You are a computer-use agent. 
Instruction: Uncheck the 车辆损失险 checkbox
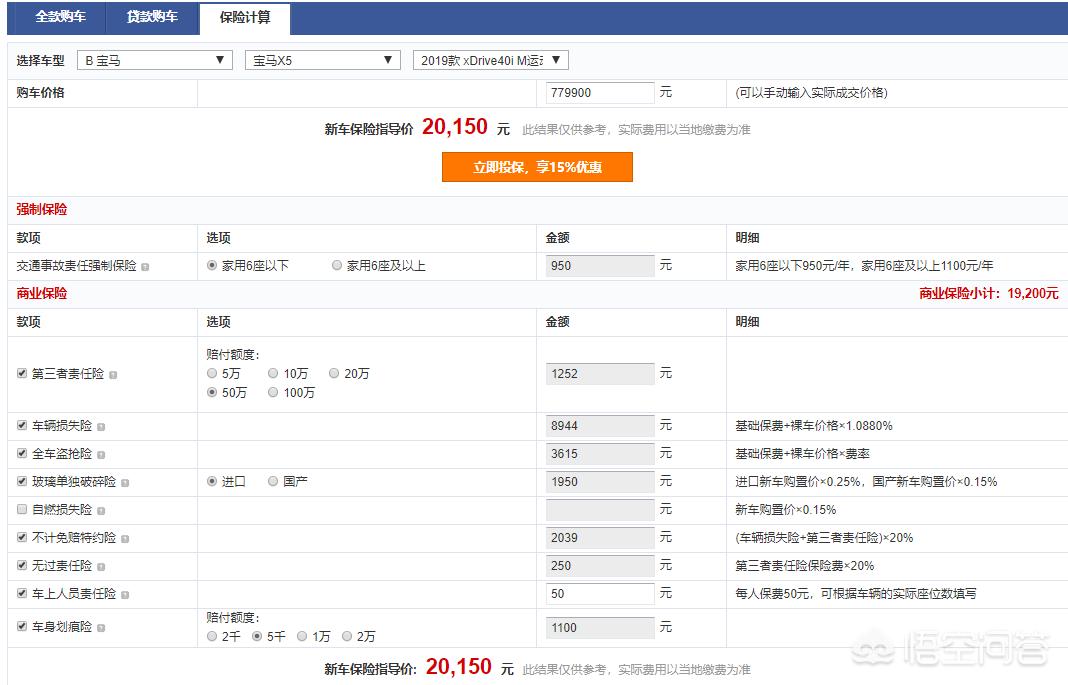[22, 426]
